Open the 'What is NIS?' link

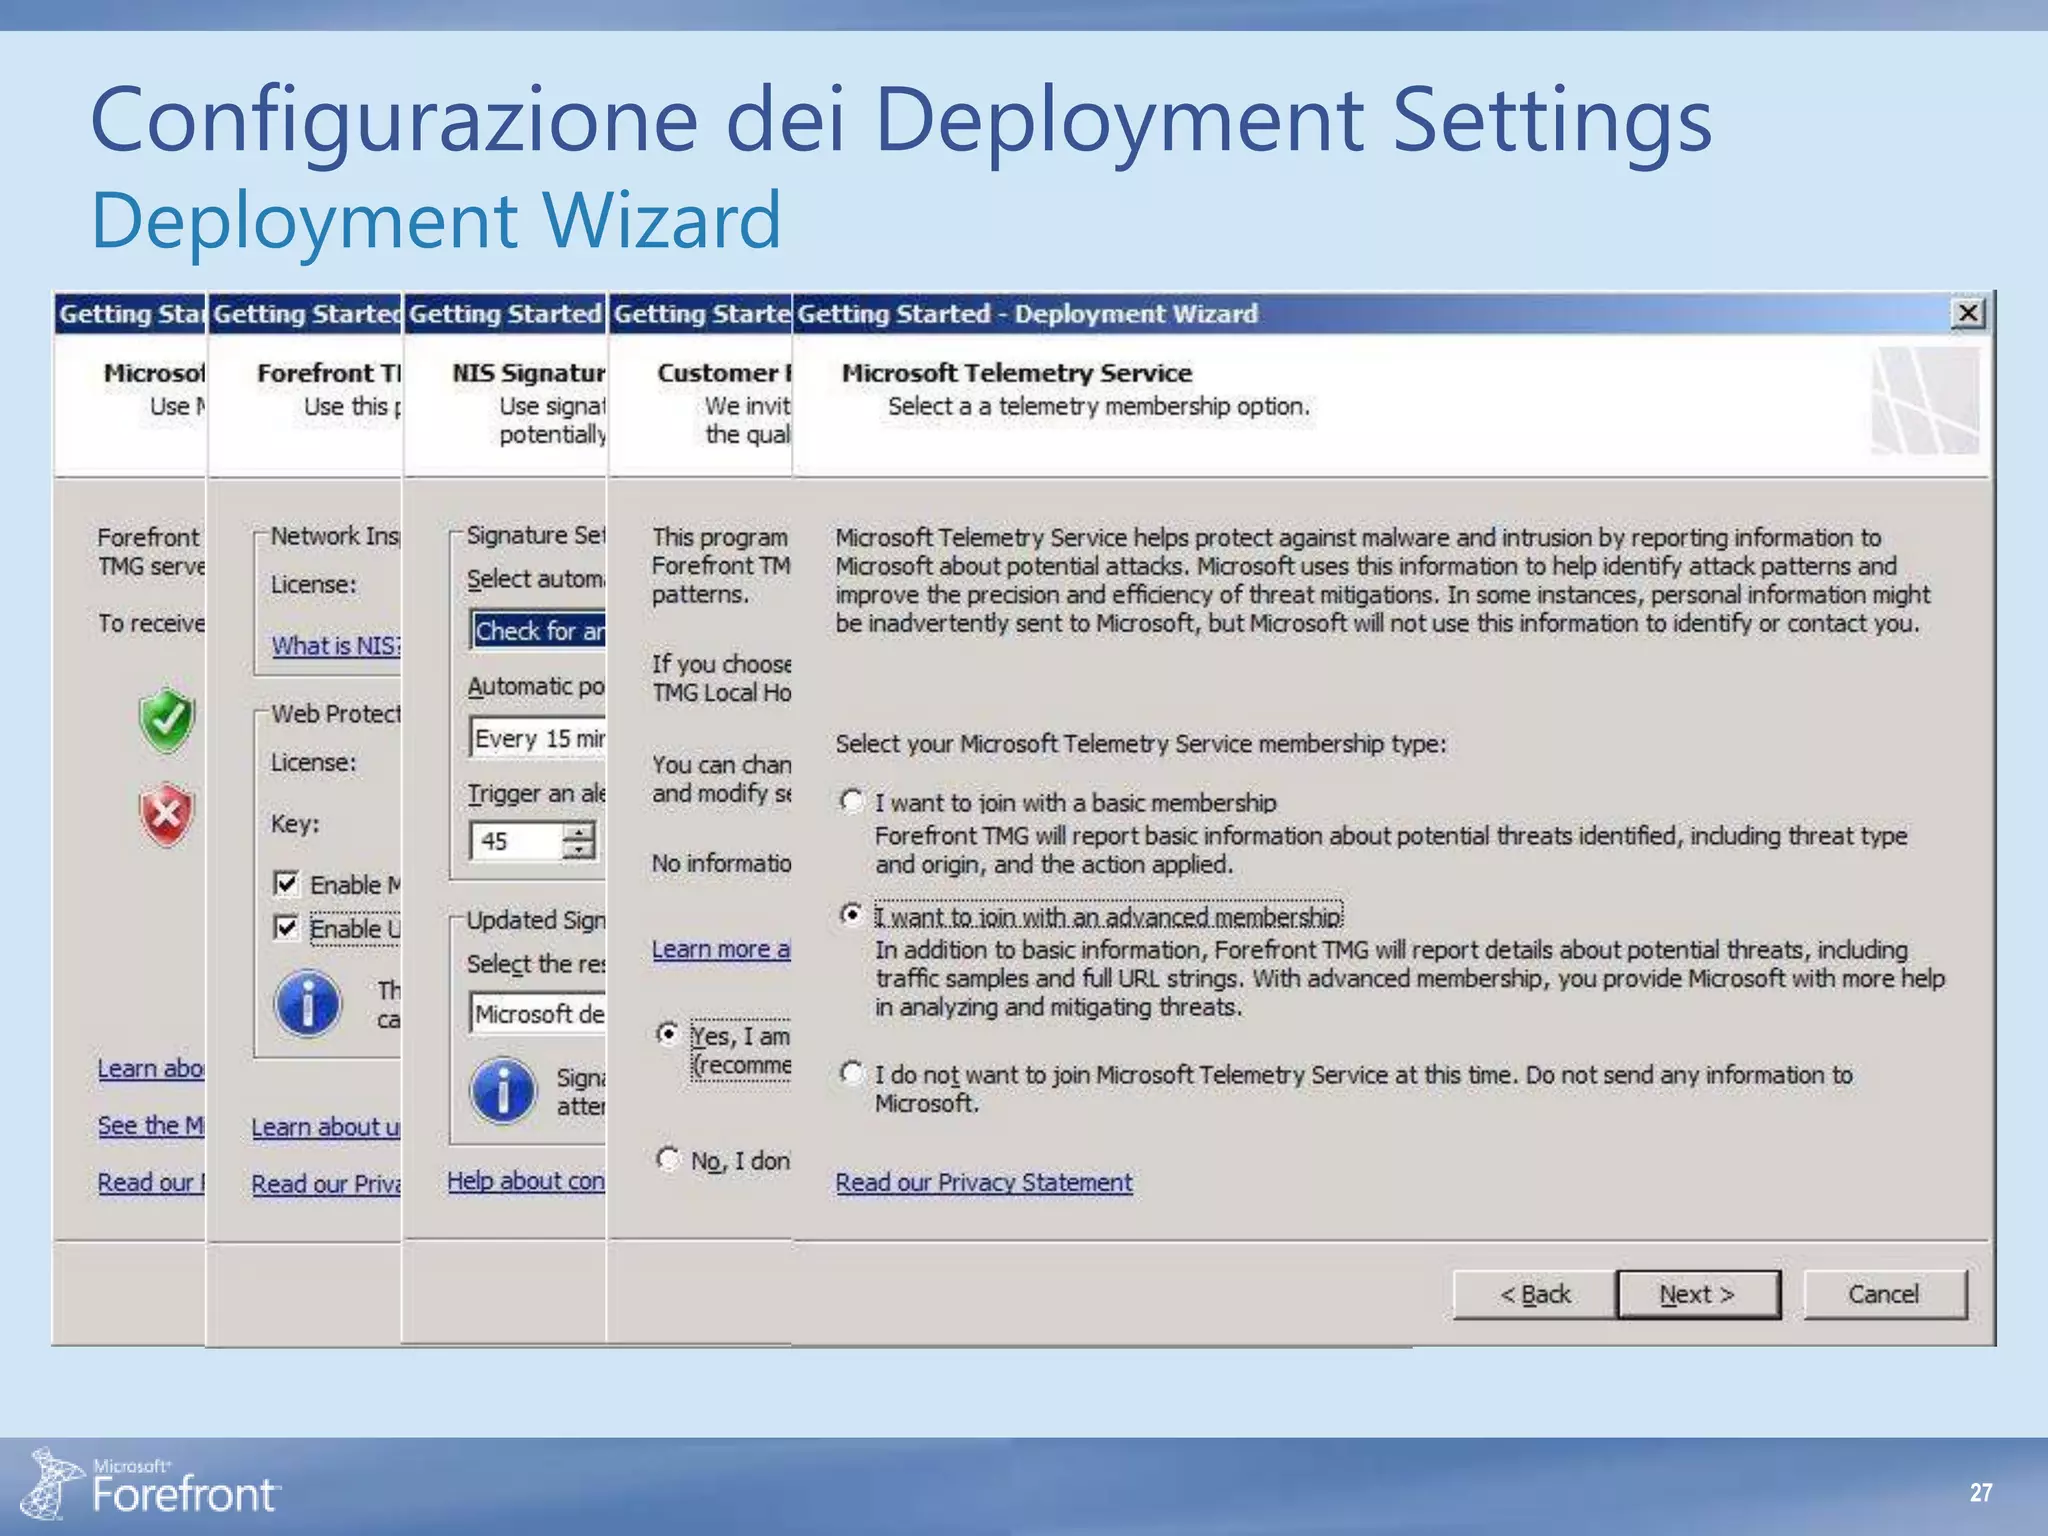coord(336,646)
